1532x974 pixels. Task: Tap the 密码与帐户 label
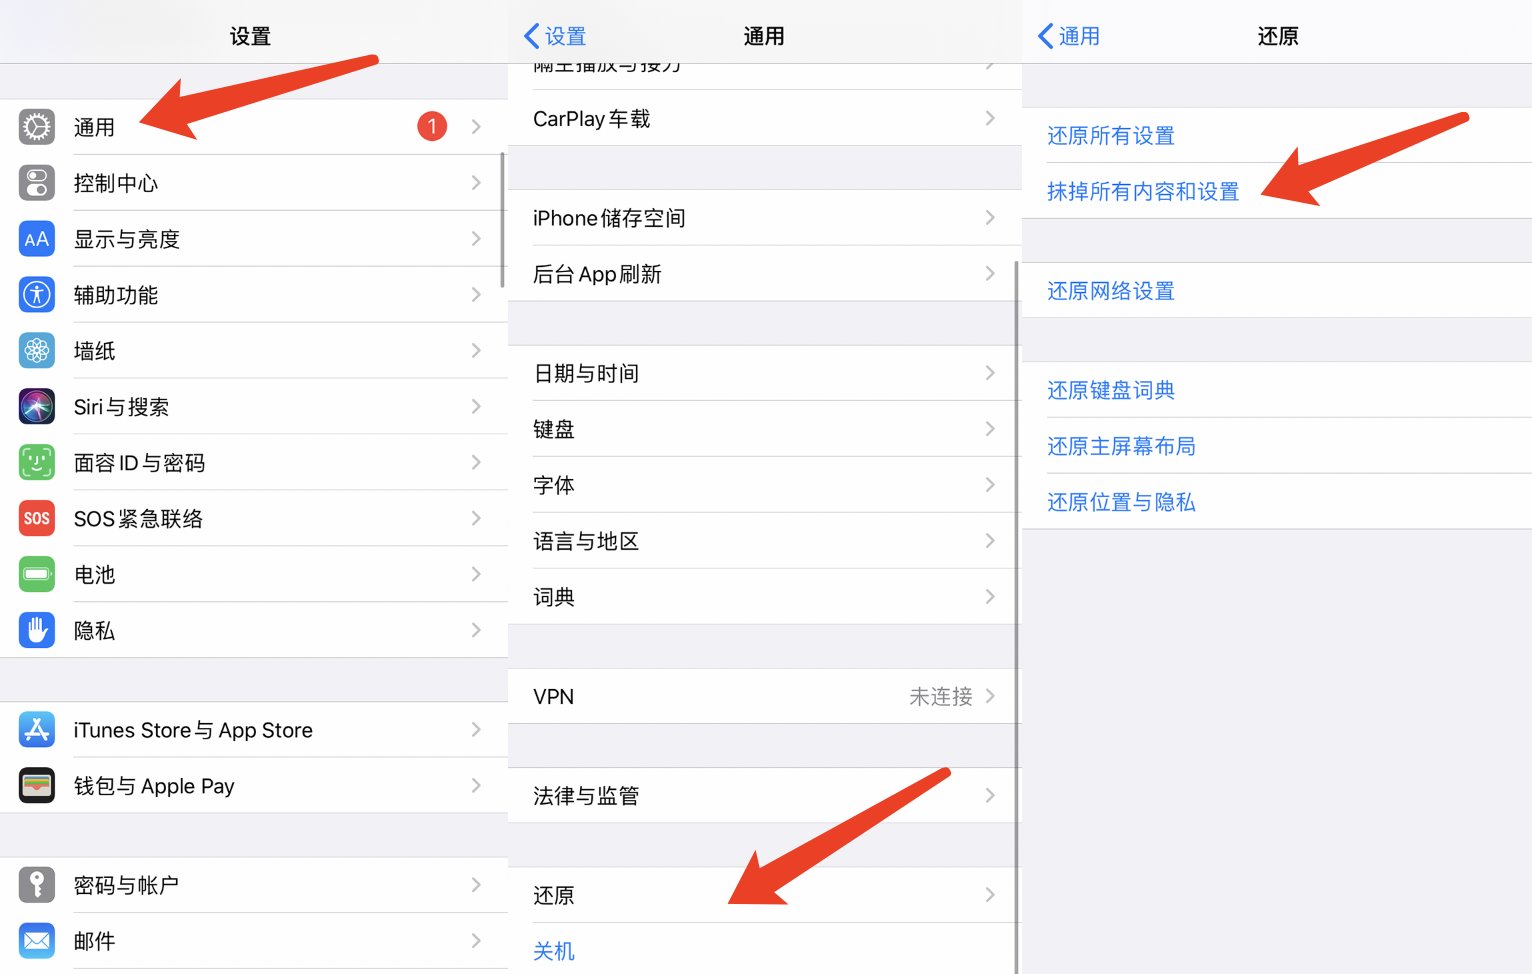[x=126, y=885]
